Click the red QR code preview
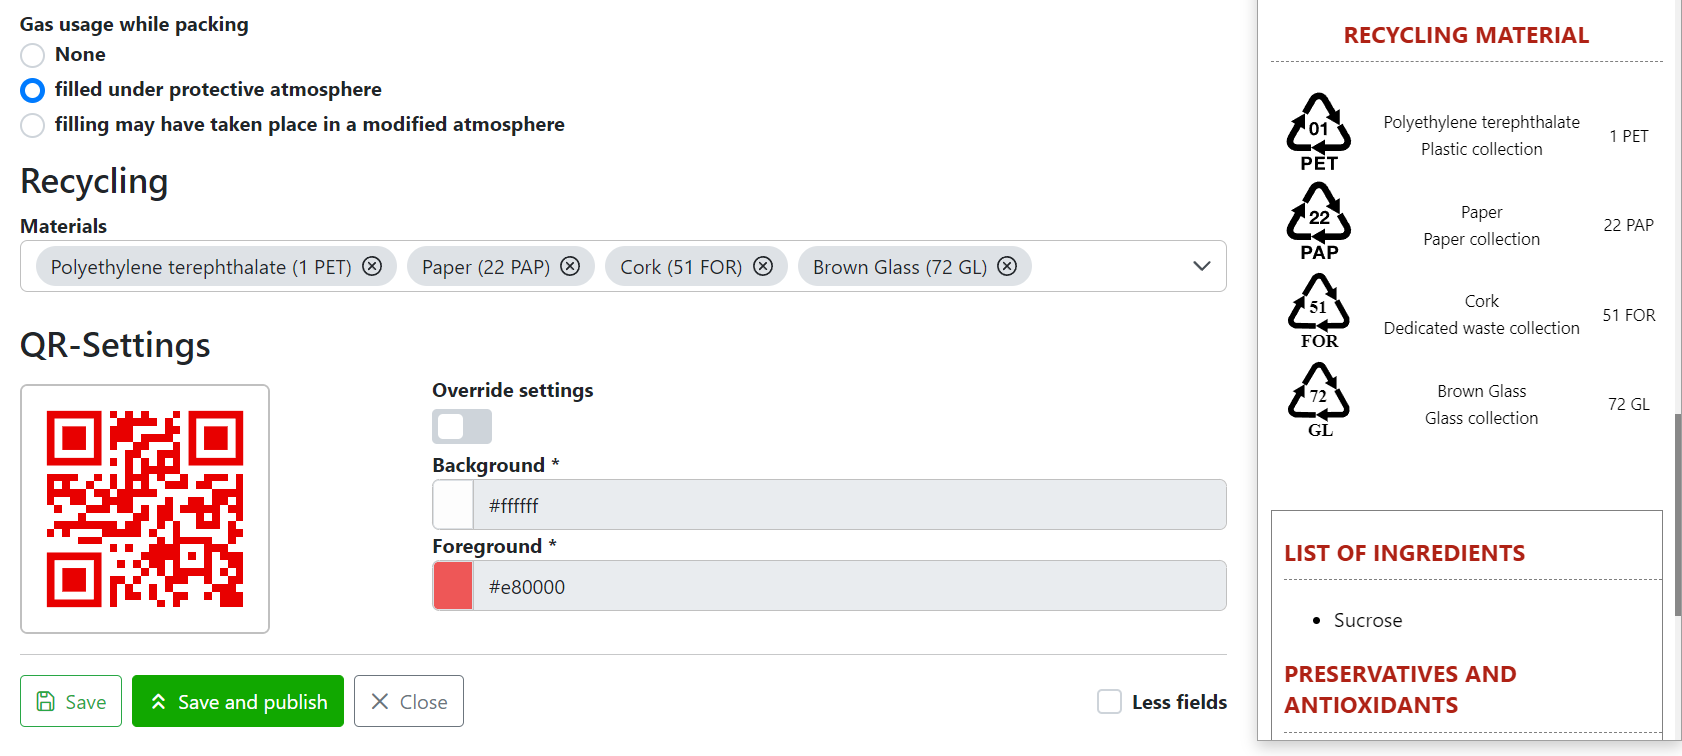This screenshot has height=756, width=1682. coord(145,509)
